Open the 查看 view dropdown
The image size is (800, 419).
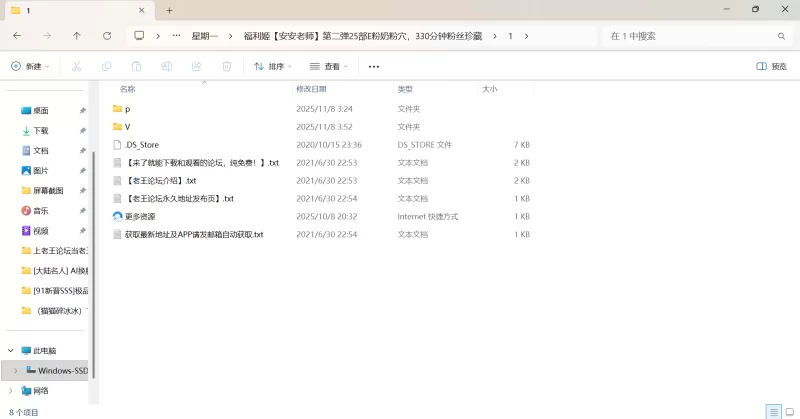pyautogui.click(x=329, y=66)
